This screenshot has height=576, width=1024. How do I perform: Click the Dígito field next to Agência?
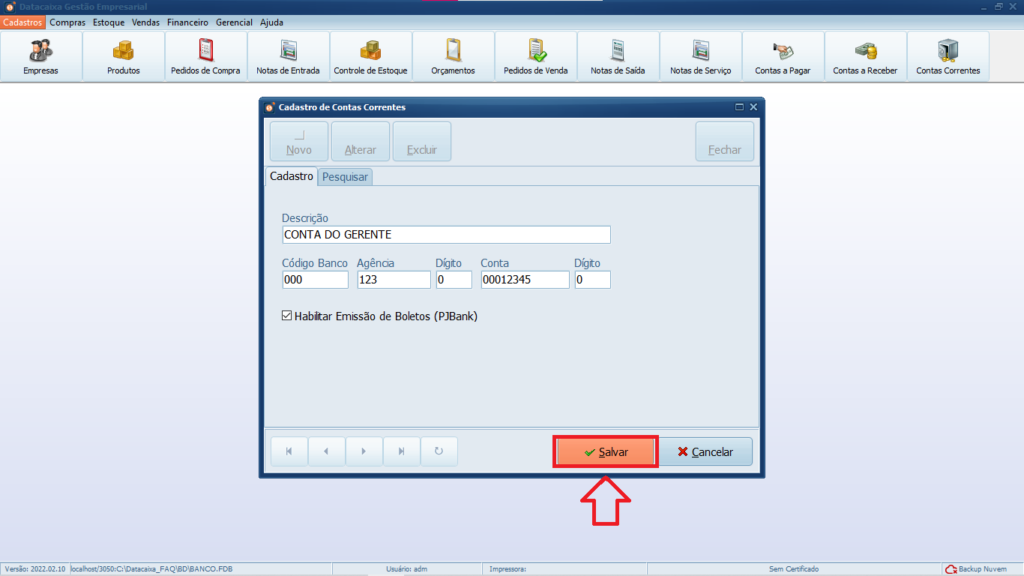454,280
